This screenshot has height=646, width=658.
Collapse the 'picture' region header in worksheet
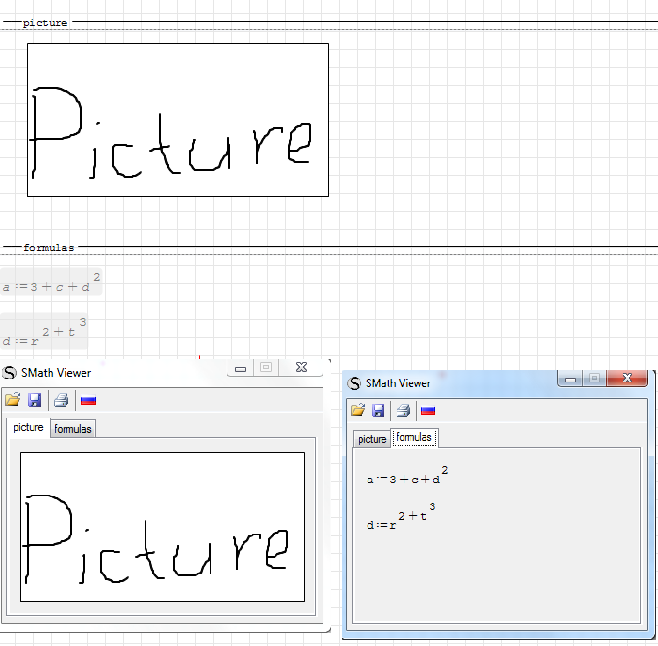tap(45, 23)
